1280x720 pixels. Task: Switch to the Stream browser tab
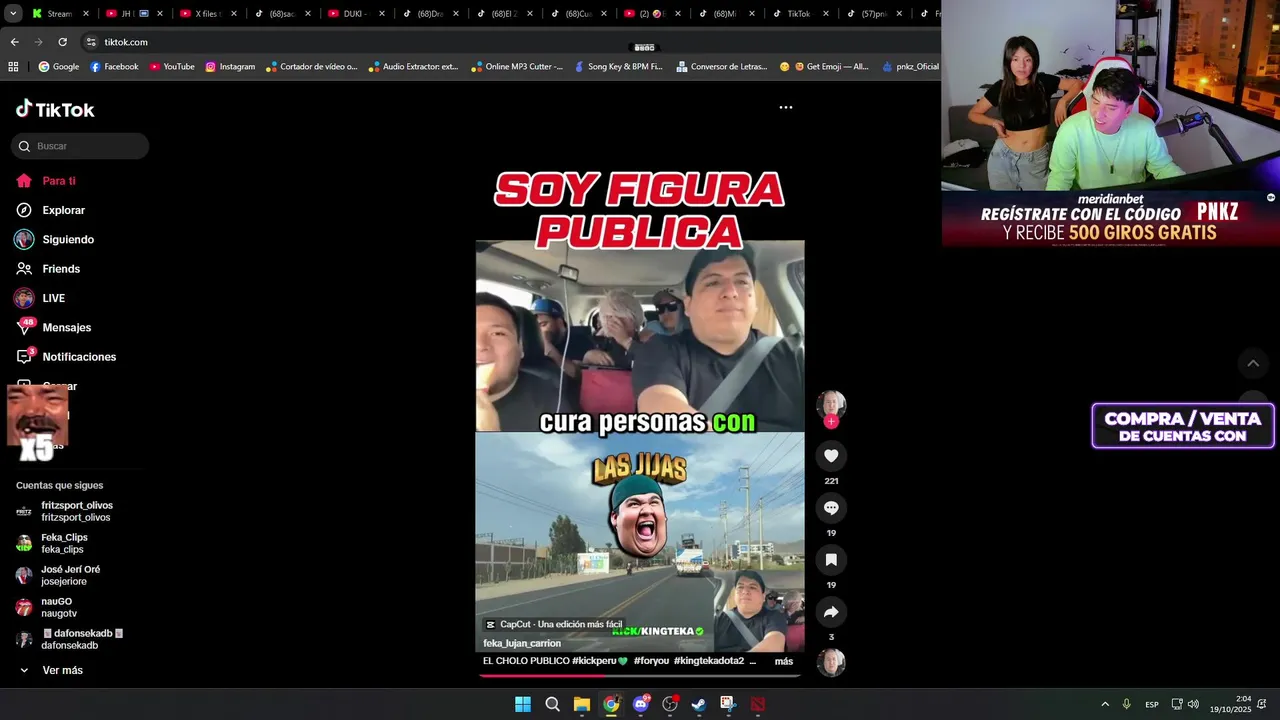click(x=59, y=14)
